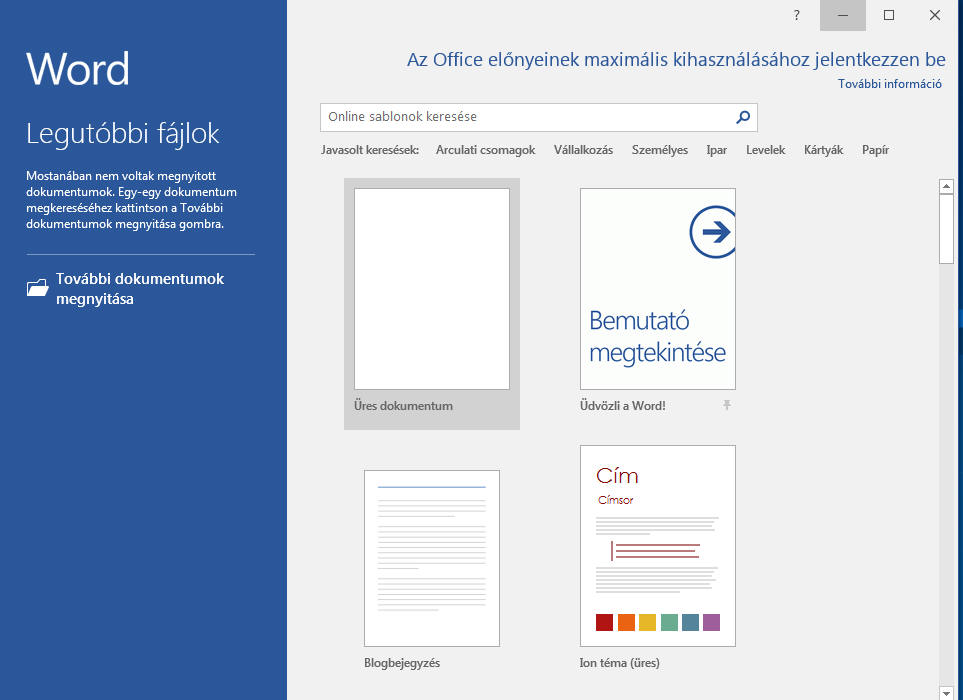Click the Üres dokumentum label
Screen dimensions: 963x700
coord(404,406)
